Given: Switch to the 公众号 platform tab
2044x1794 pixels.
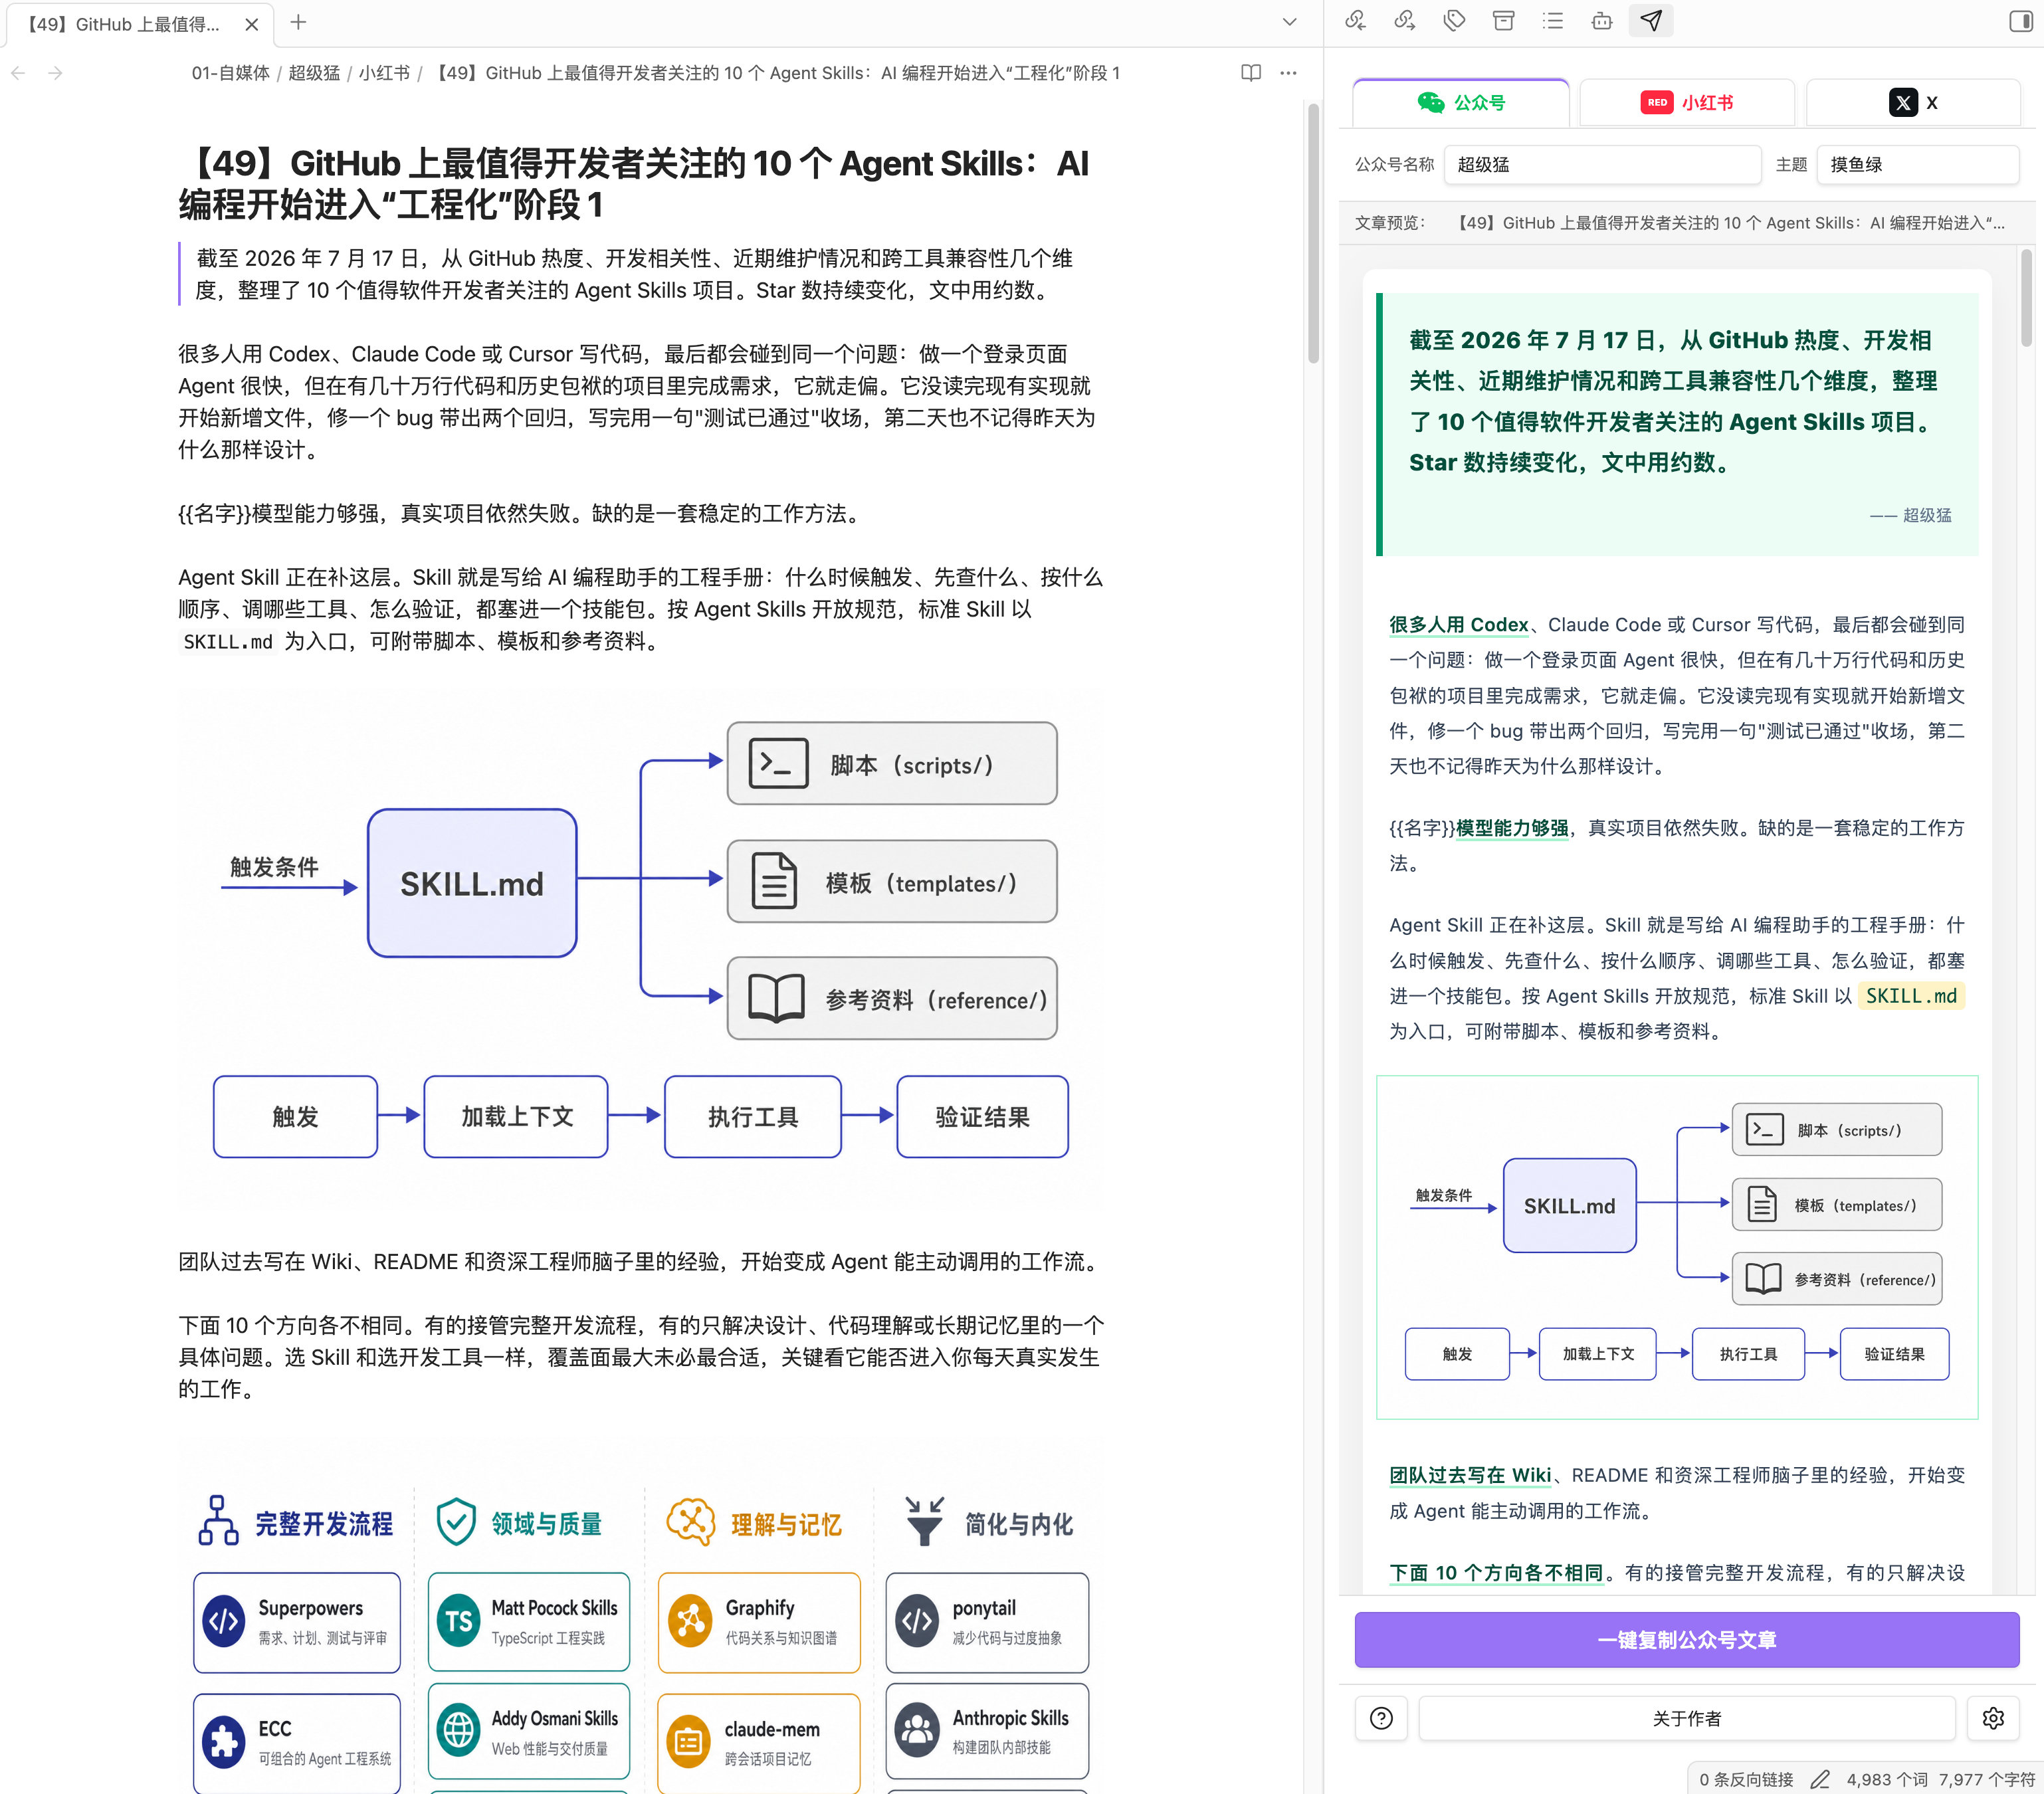Looking at the screenshot, I should (x=1460, y=102).
